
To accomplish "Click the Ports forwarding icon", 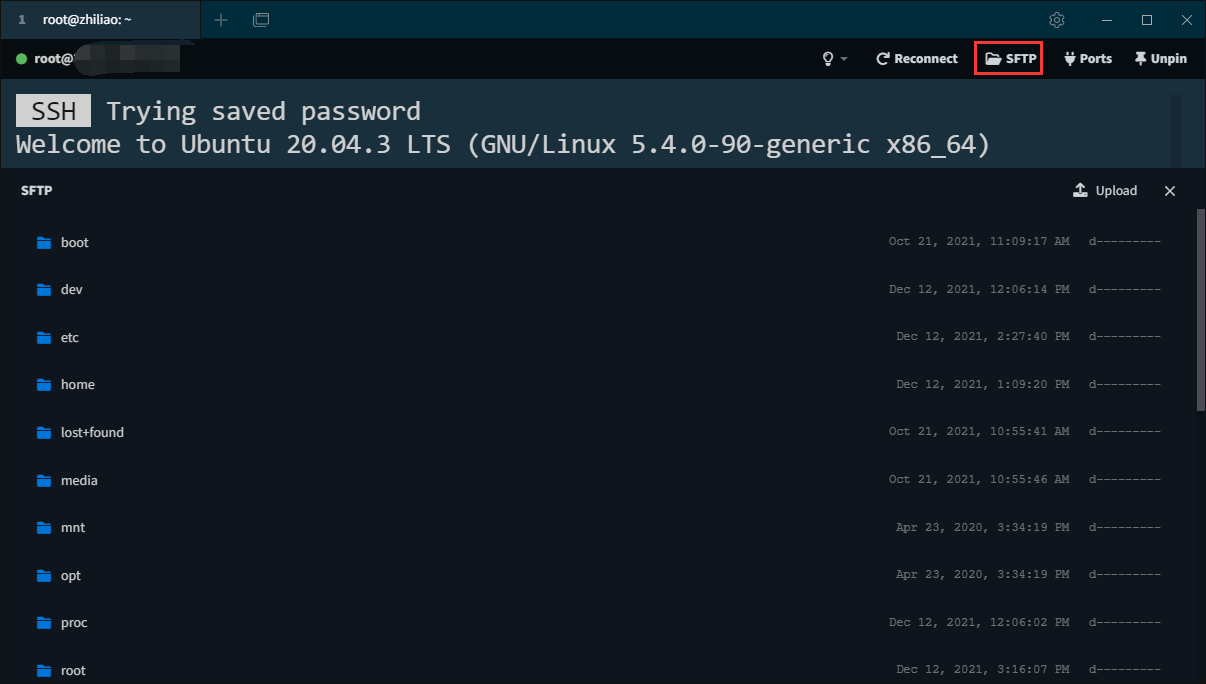I will [x=1069, y=58].
